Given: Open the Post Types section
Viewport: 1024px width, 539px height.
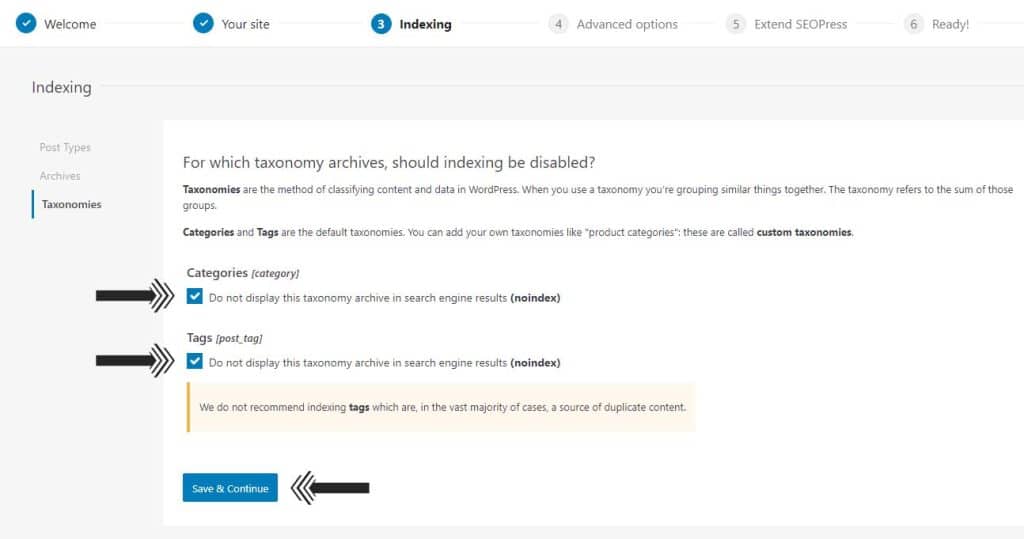Looking at the screenshot, I should (x=65, y=148).
